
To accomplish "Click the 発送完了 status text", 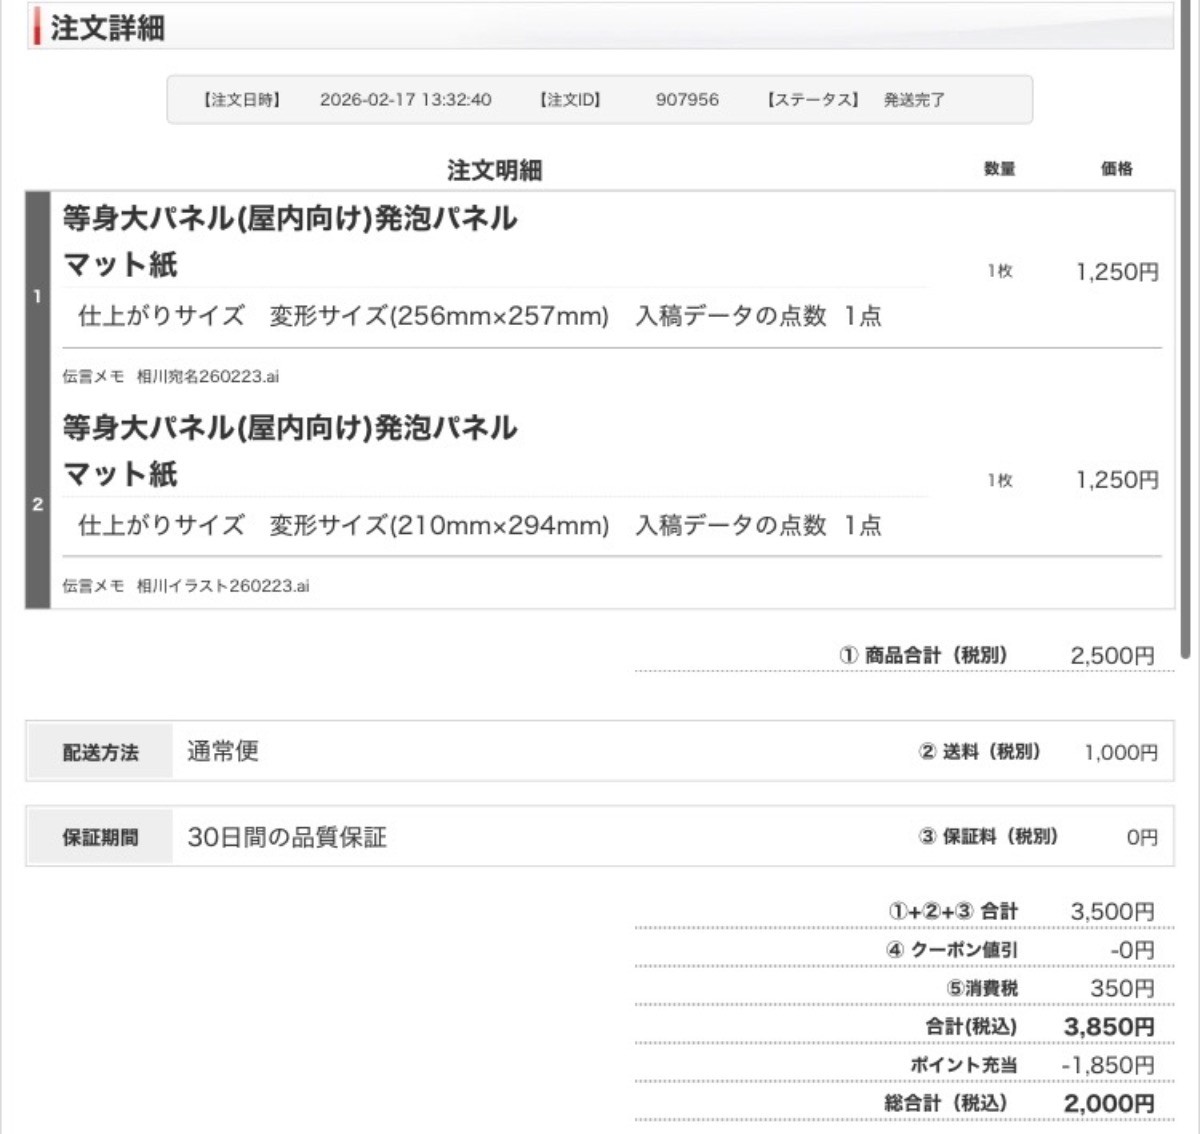I will coord(914,100).
